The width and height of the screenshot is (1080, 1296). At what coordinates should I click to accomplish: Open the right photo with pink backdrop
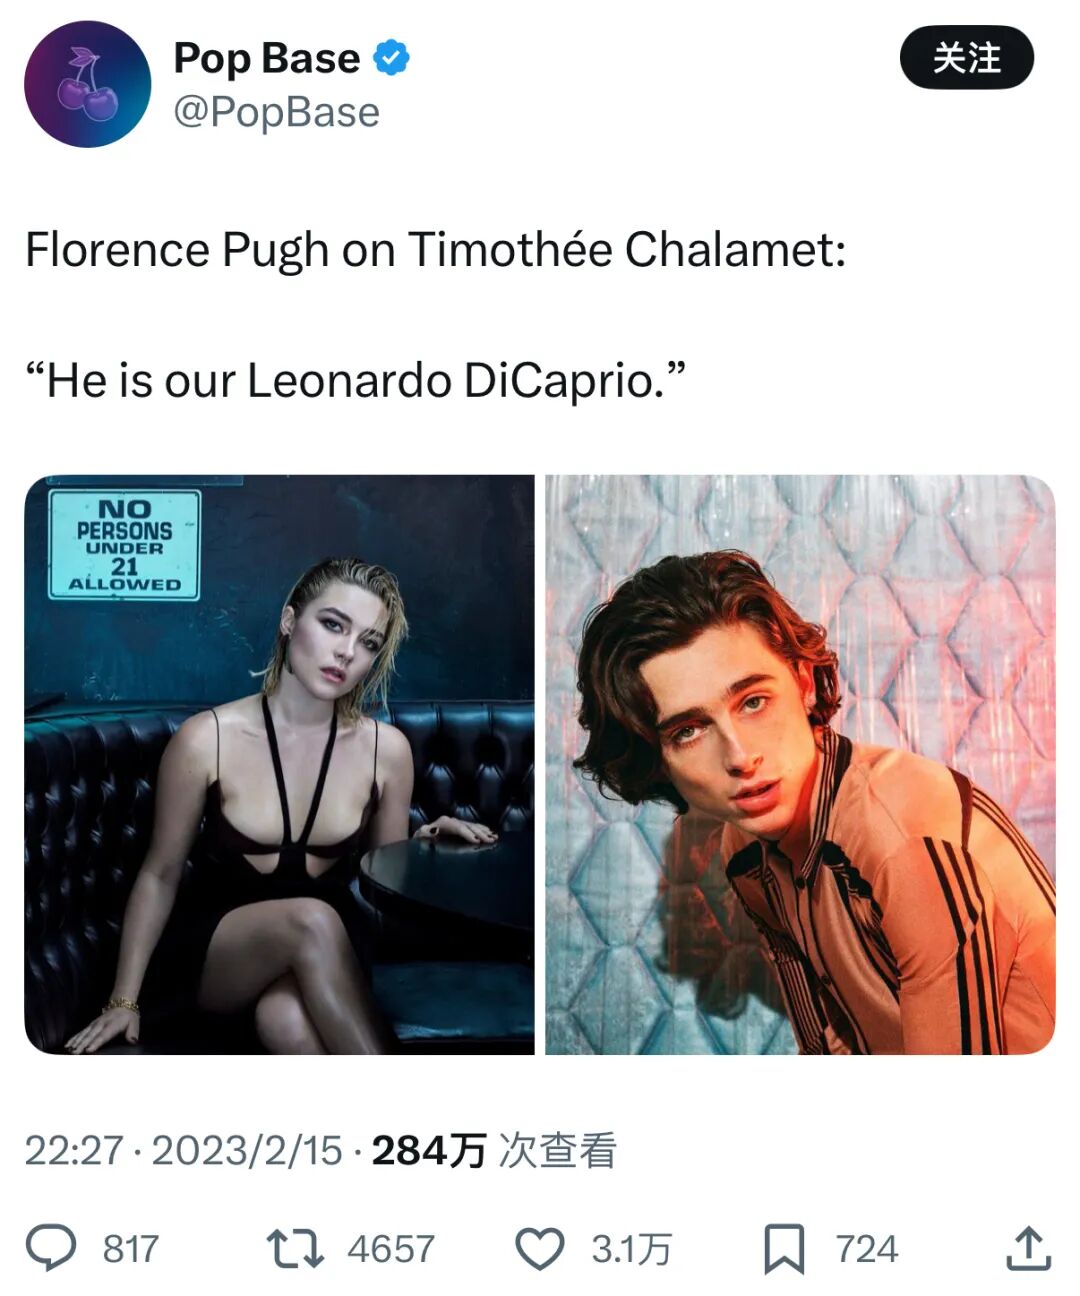(x=800, y=764)
